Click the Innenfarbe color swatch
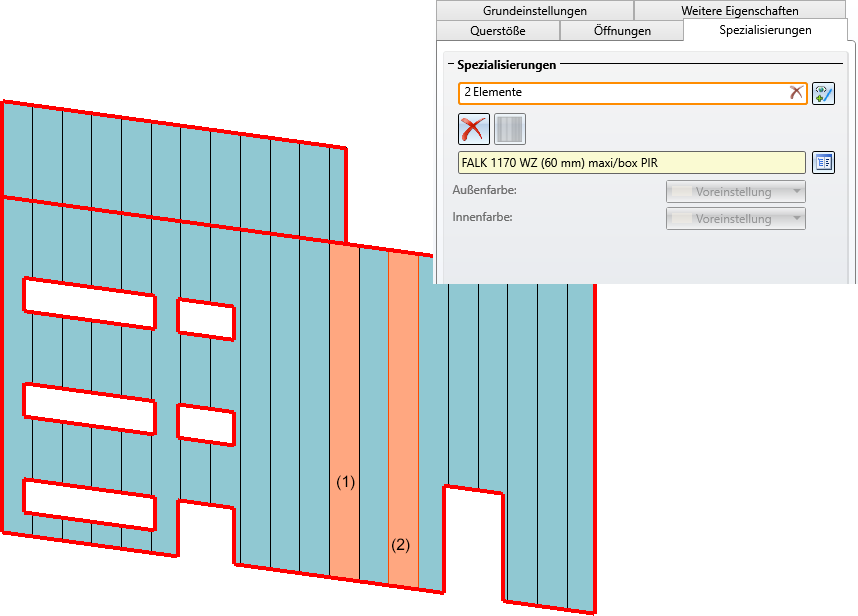858x616 pixels. tap(682, 218)
